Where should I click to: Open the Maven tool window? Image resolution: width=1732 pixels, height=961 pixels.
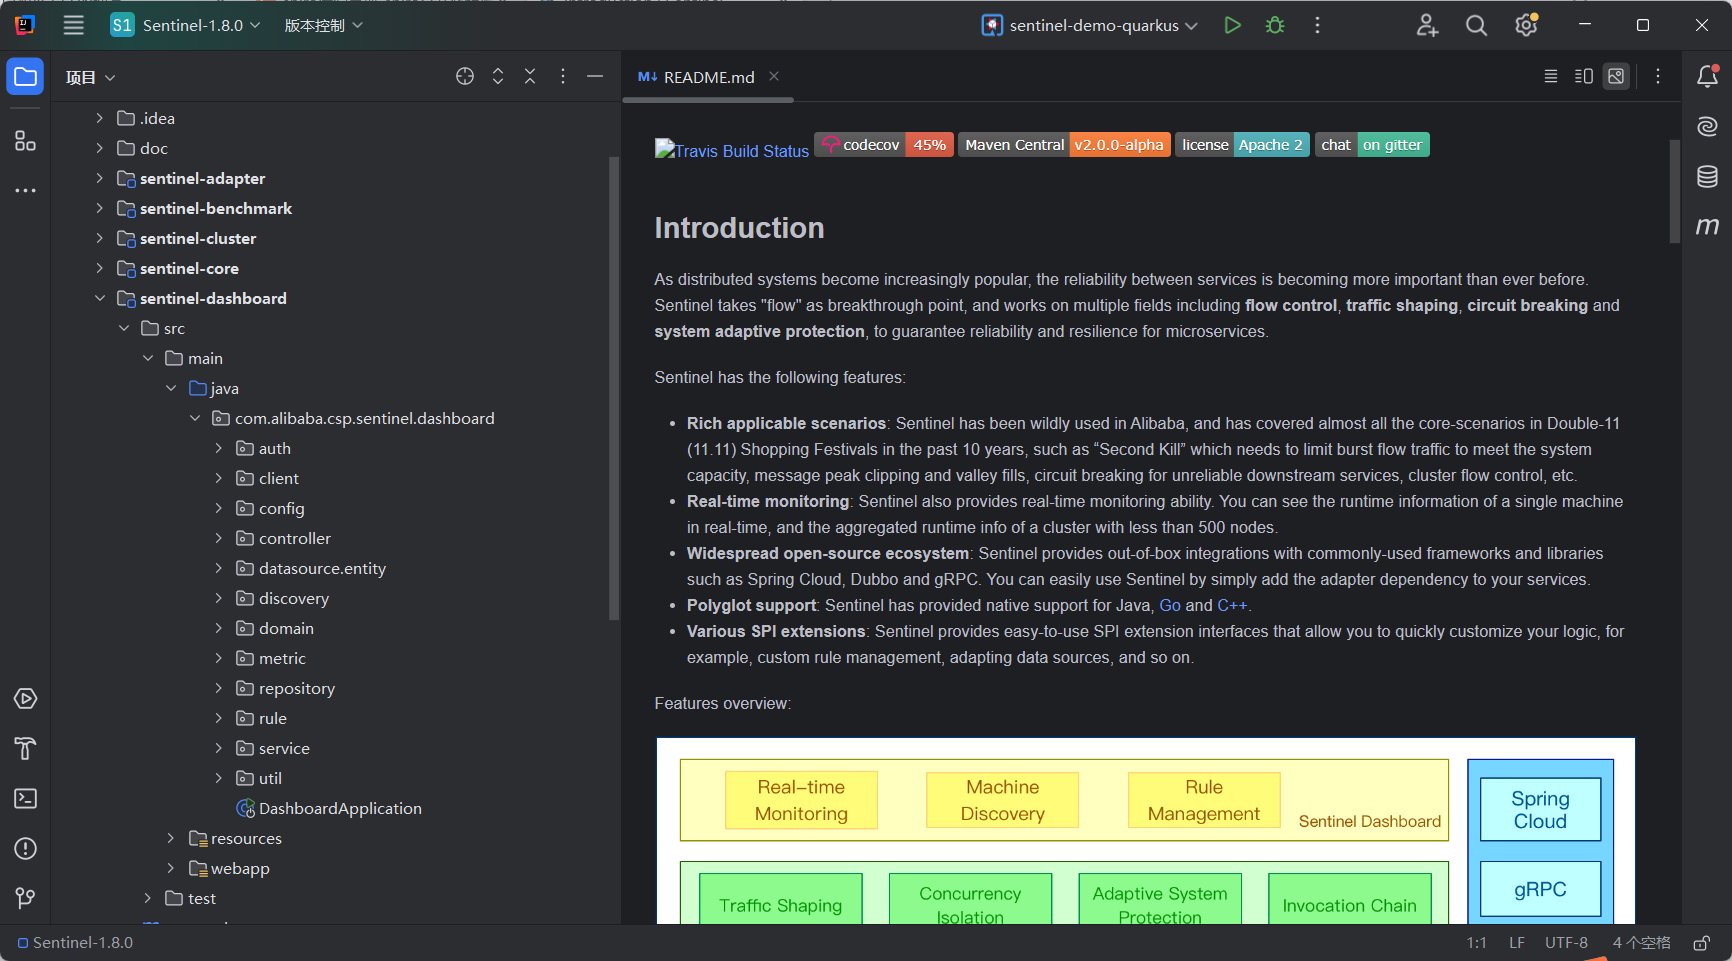tap(1707, 226)
